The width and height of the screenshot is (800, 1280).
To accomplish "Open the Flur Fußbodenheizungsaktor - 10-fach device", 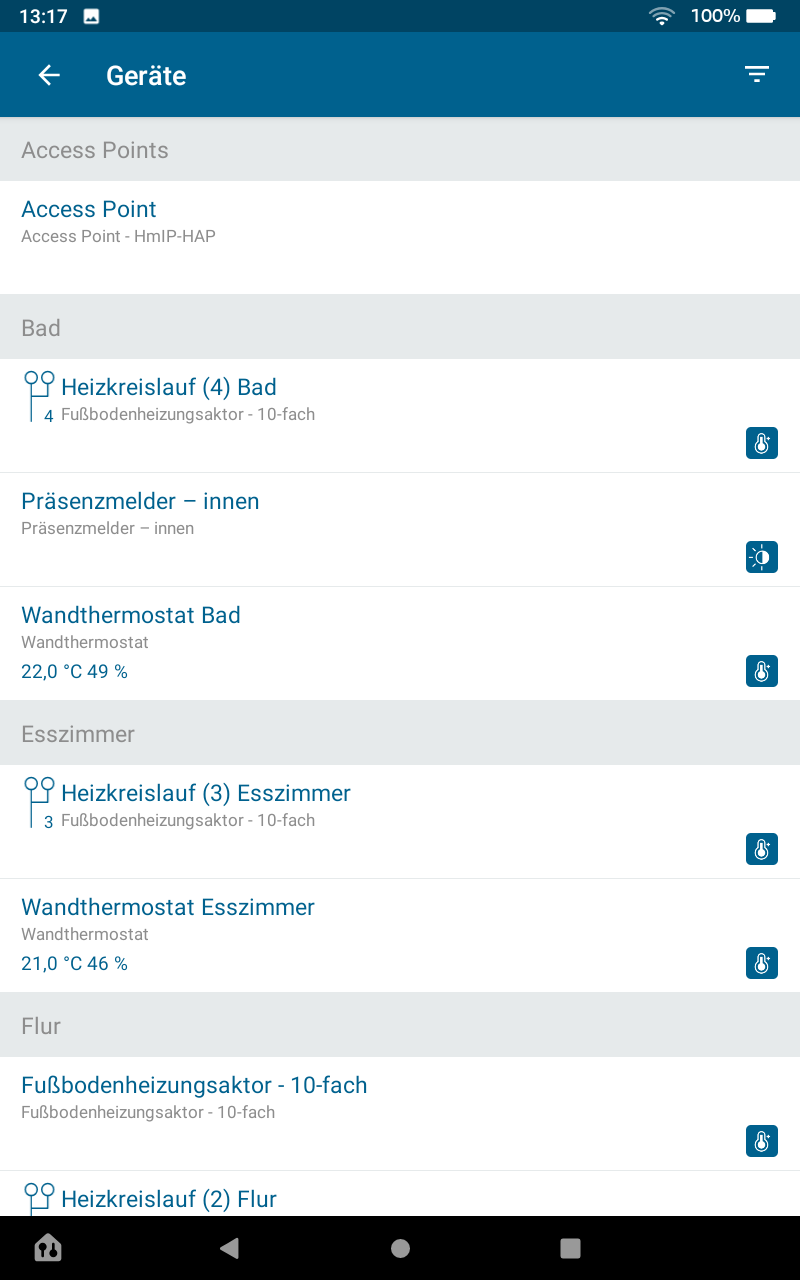I will [x=194, y=1085].
